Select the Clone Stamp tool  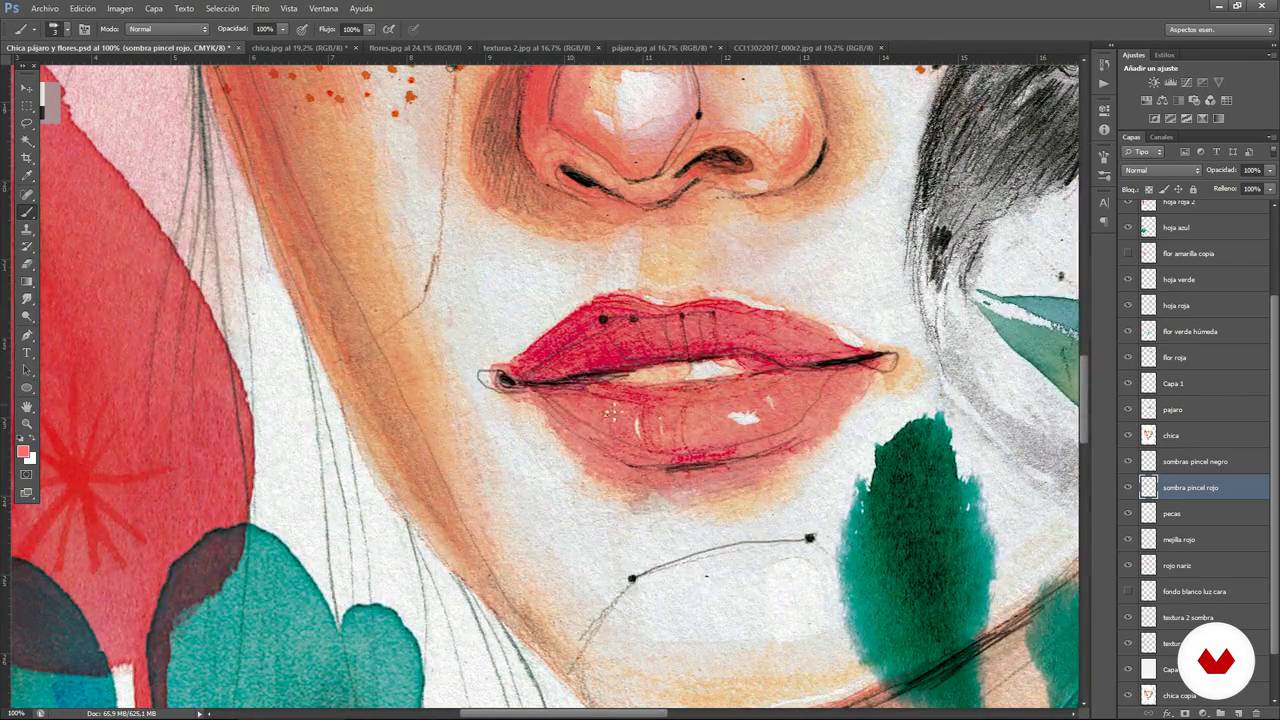[27, 230]
